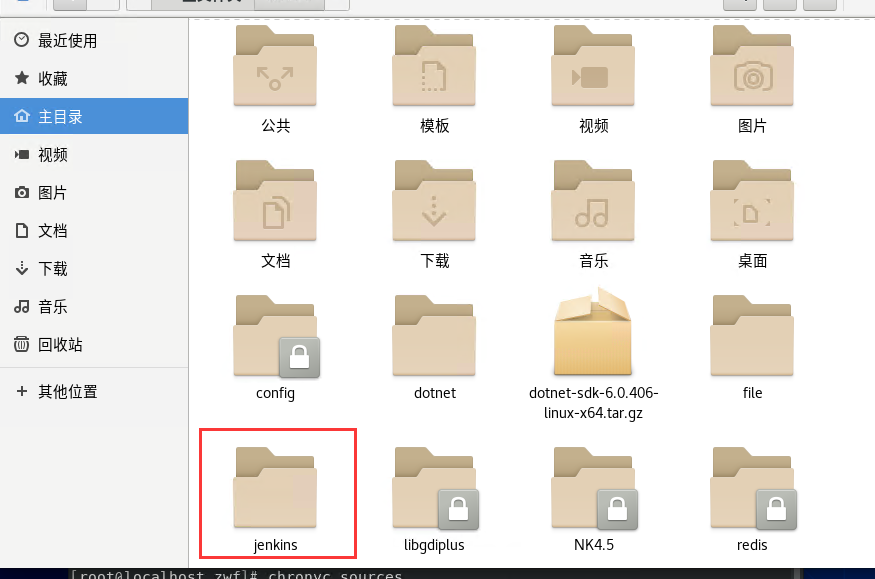Screen dimensions: 875x579
Task: Open the locked config folder
Action: click(275, 333)
